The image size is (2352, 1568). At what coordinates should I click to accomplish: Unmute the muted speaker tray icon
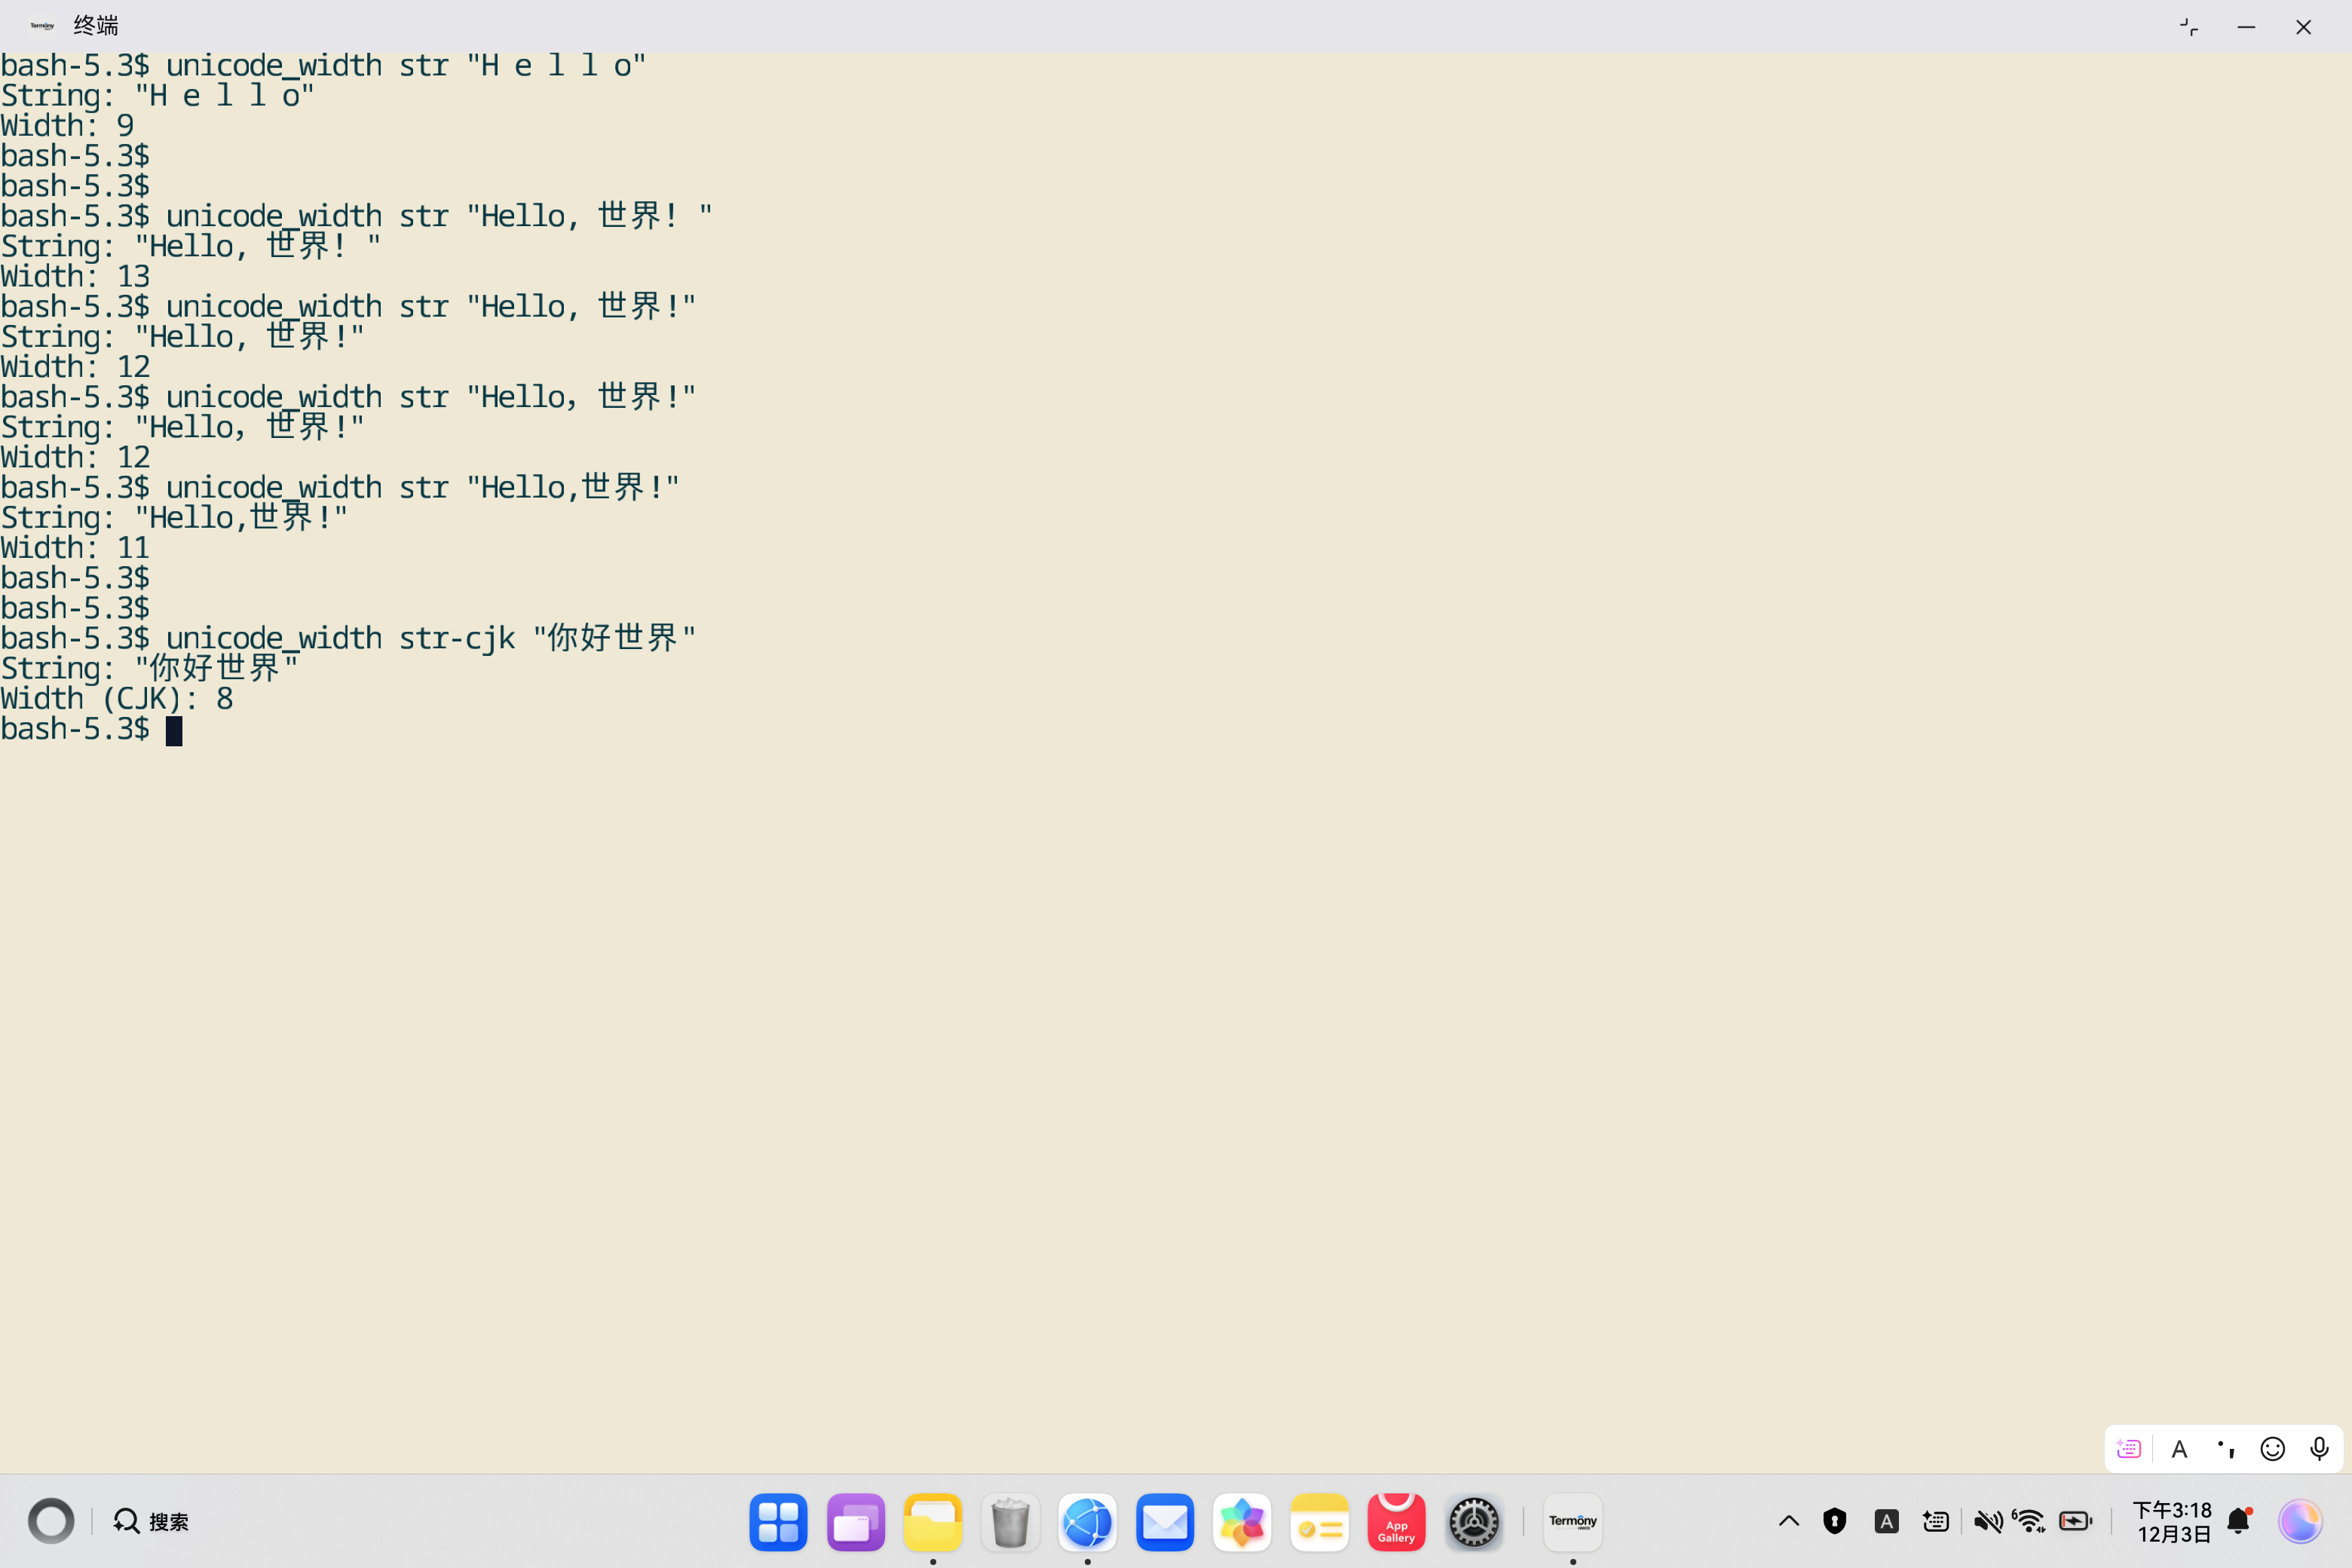pos(1987,1521)
